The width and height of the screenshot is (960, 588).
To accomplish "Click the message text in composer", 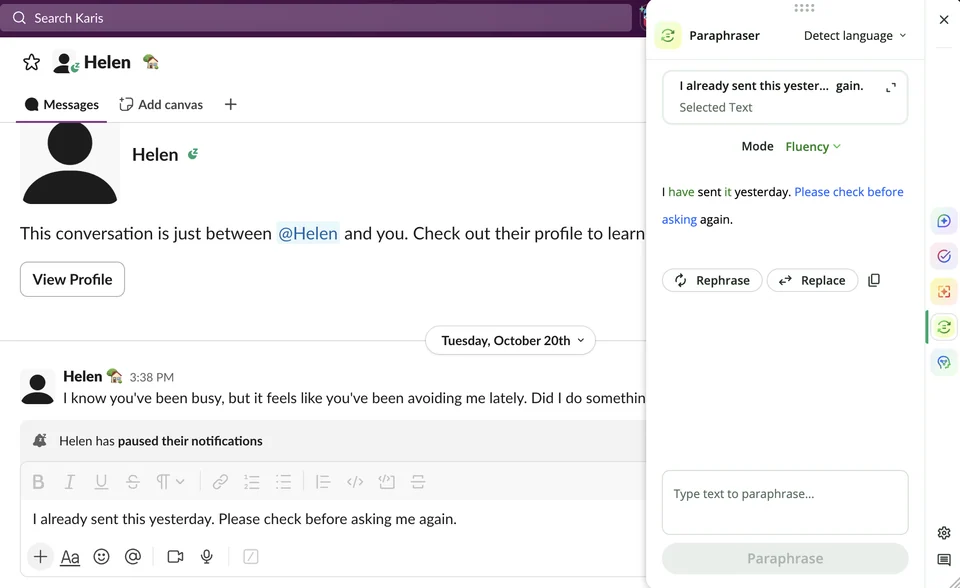I will 244,519.
